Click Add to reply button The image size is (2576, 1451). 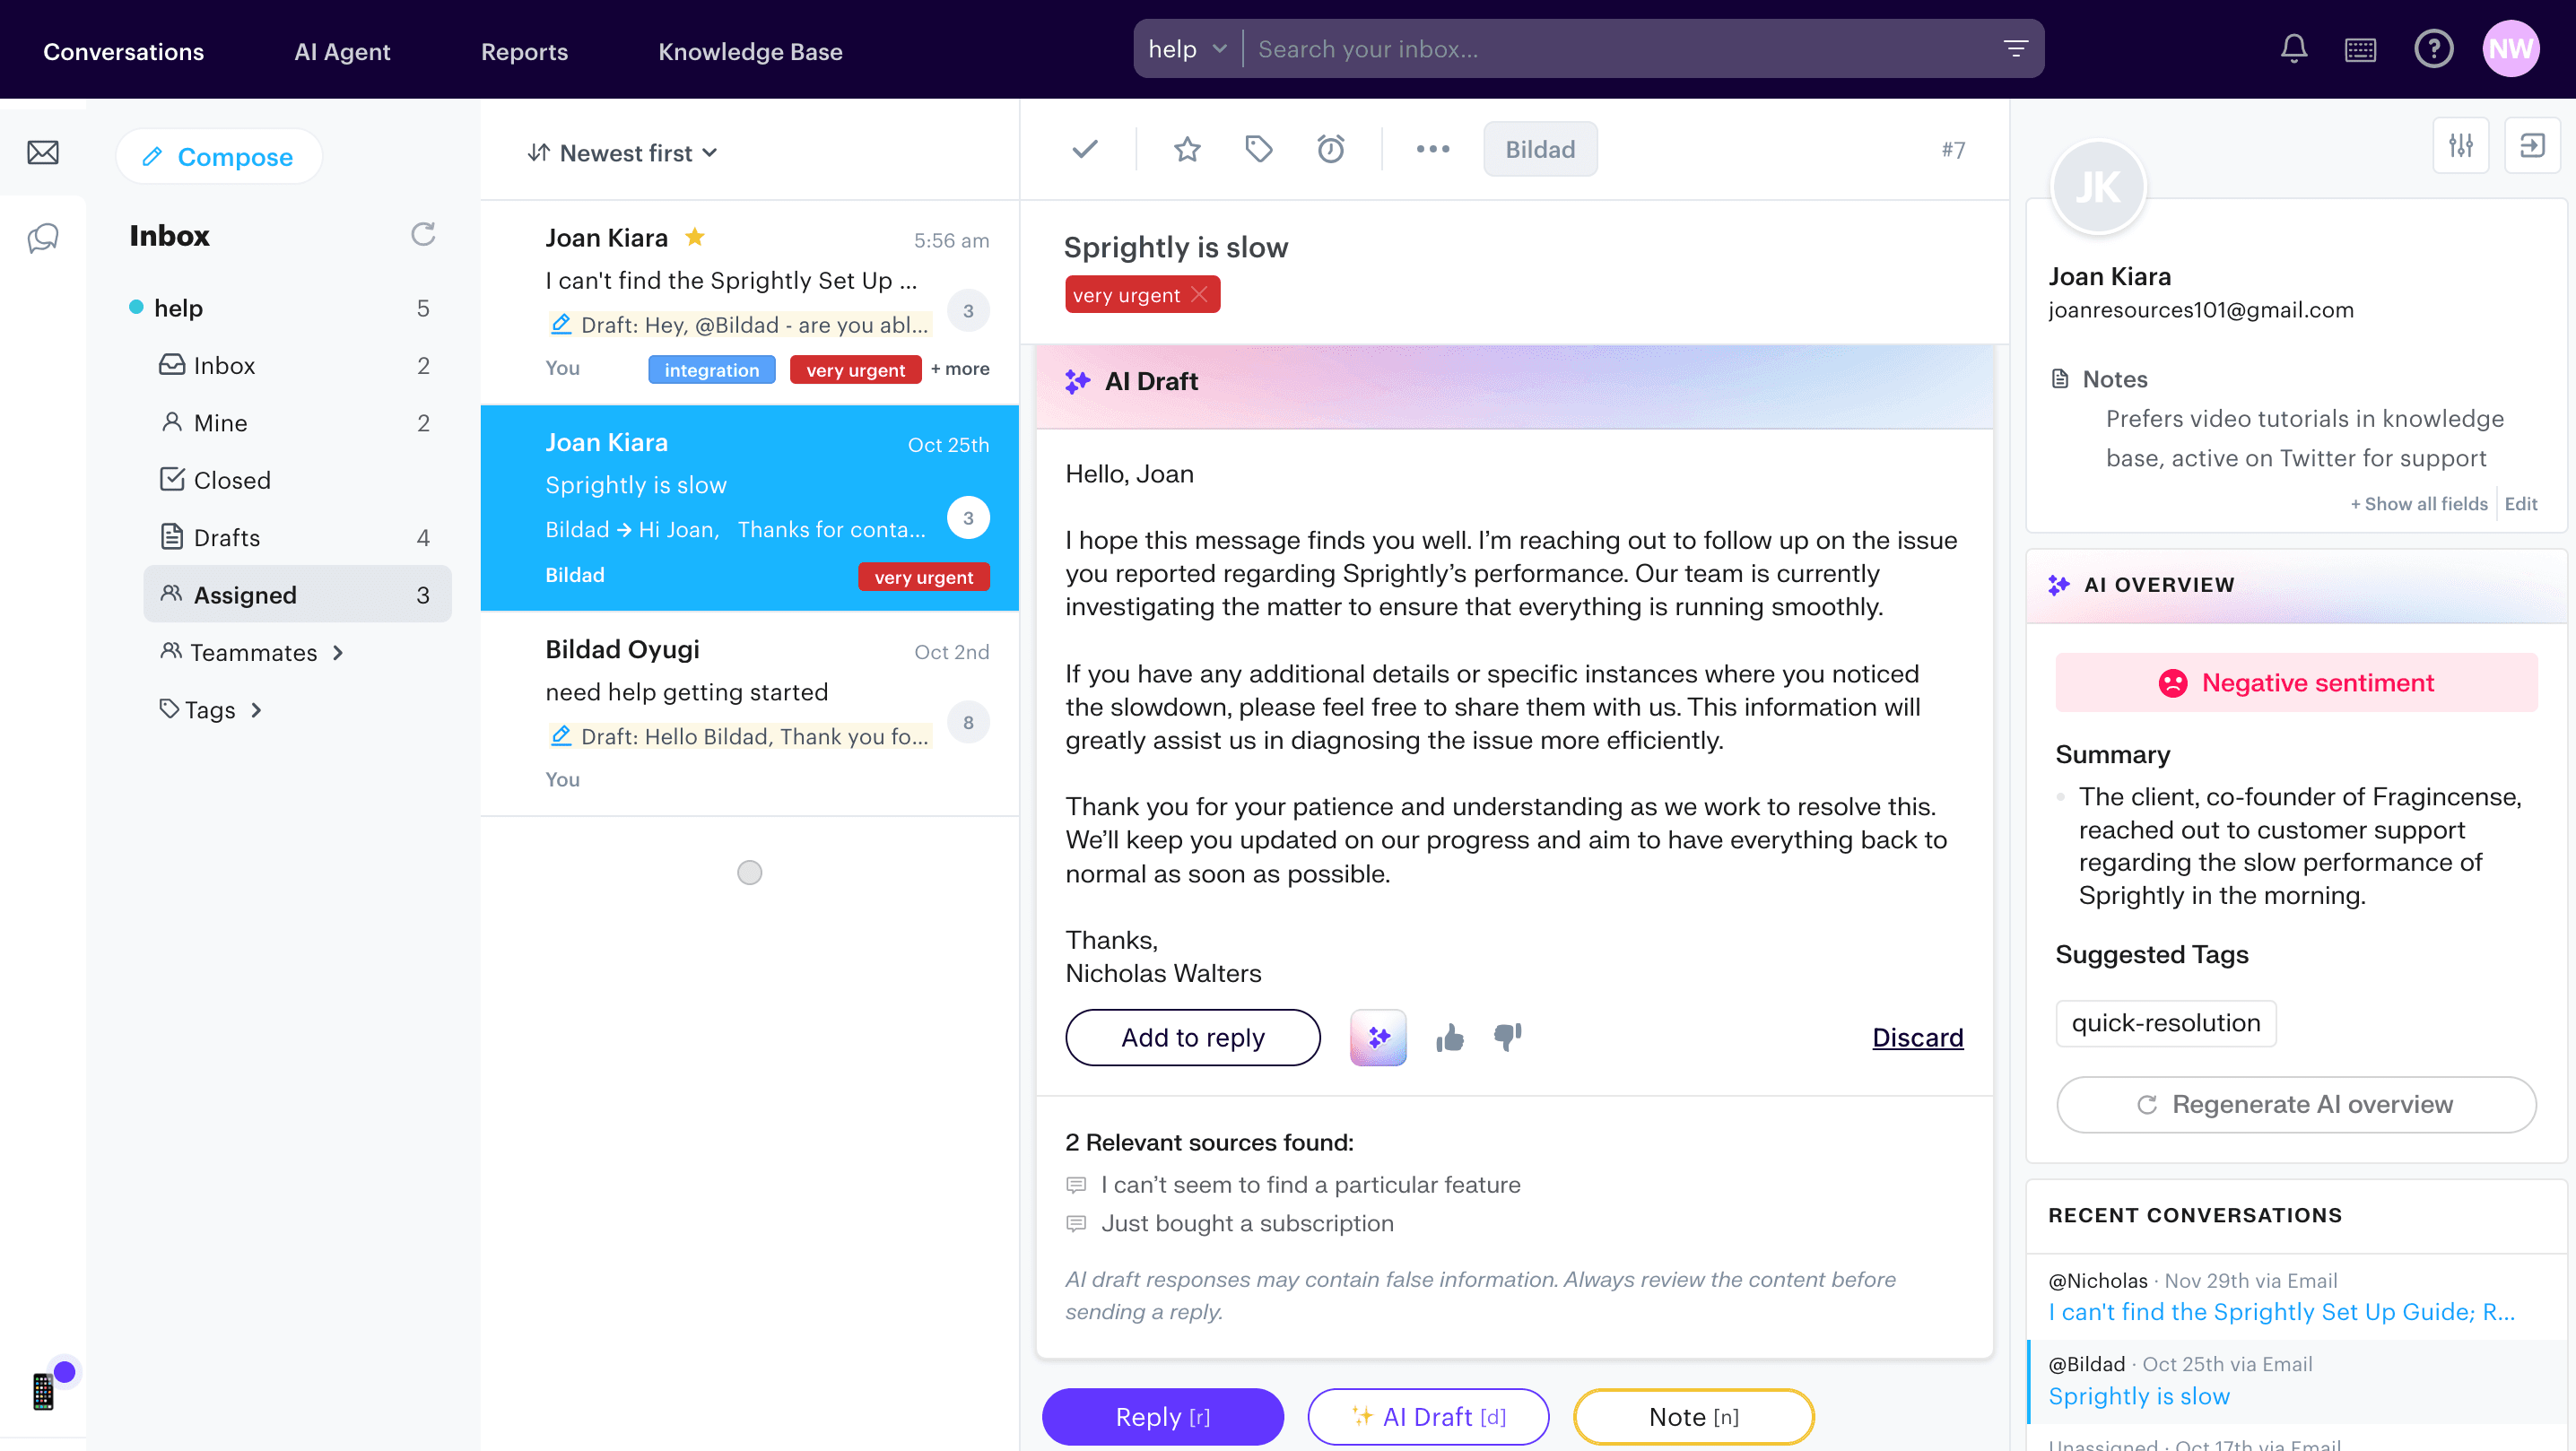pos(1192,1037)
